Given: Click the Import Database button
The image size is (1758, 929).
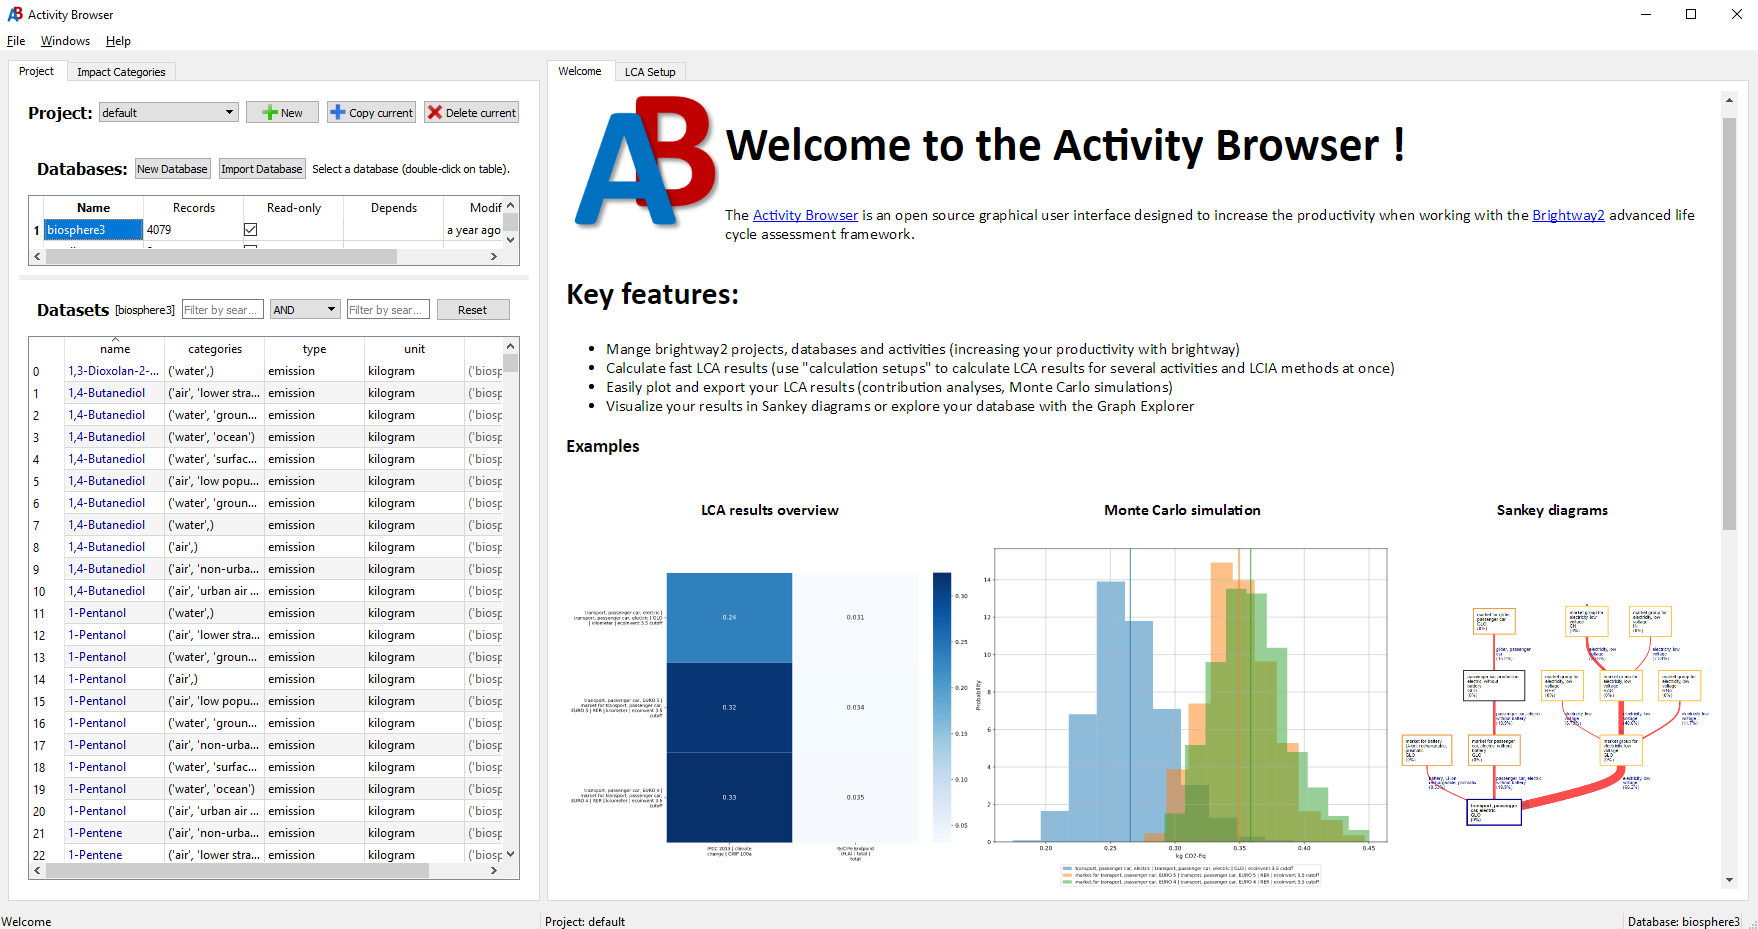Looking at the screenshot, I should pyautogui.click(x=262, y=168).
